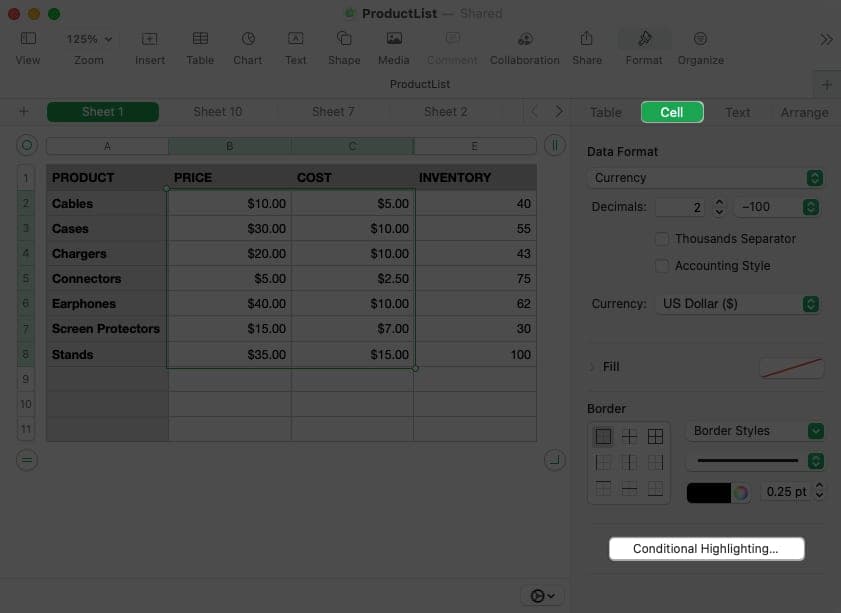The width and height of the screenshot is (841, 613).
Task: Open the border line style dropdown
Action: tap(755, 461)
